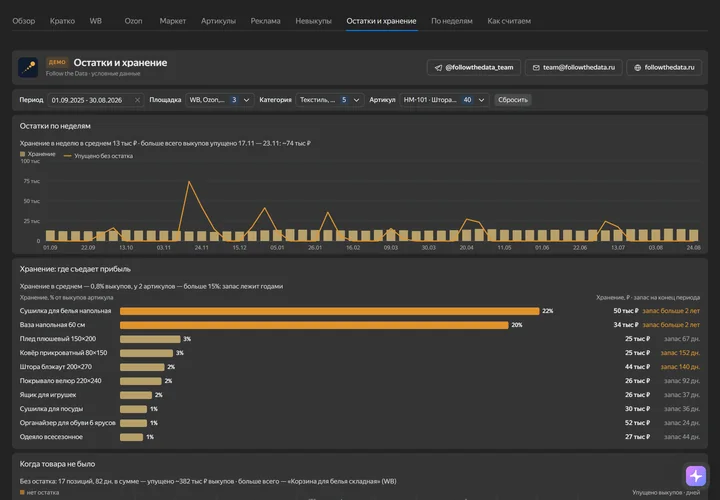This screenshot has height=500, width=720.
Task: Open the Артикулы tab
Action: [x=218, y=21]
